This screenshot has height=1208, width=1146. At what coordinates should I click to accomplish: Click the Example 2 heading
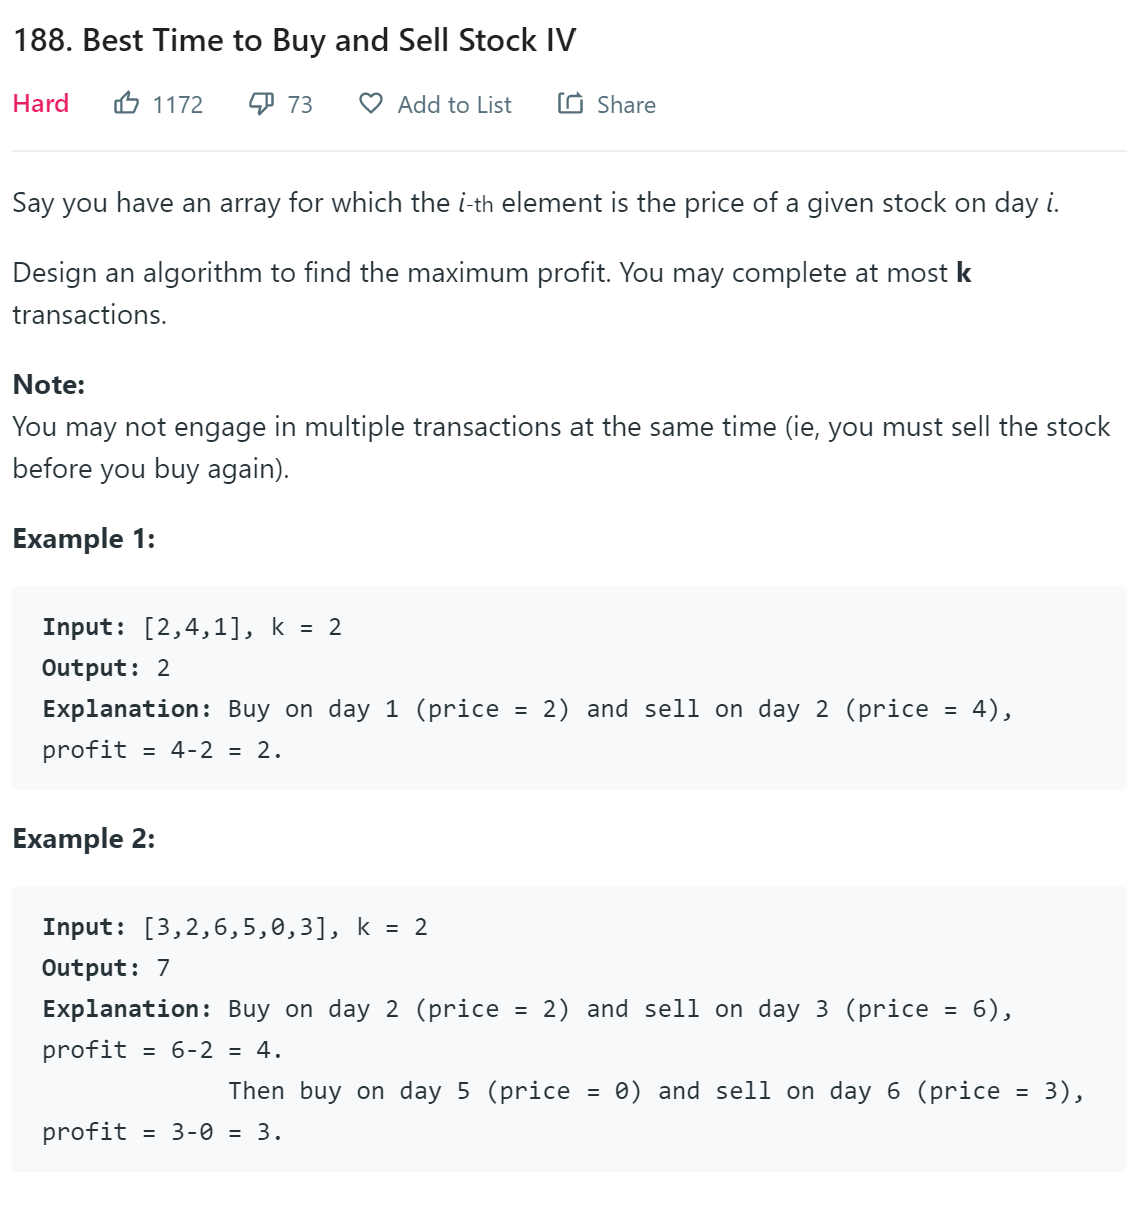tap(84, 839)
